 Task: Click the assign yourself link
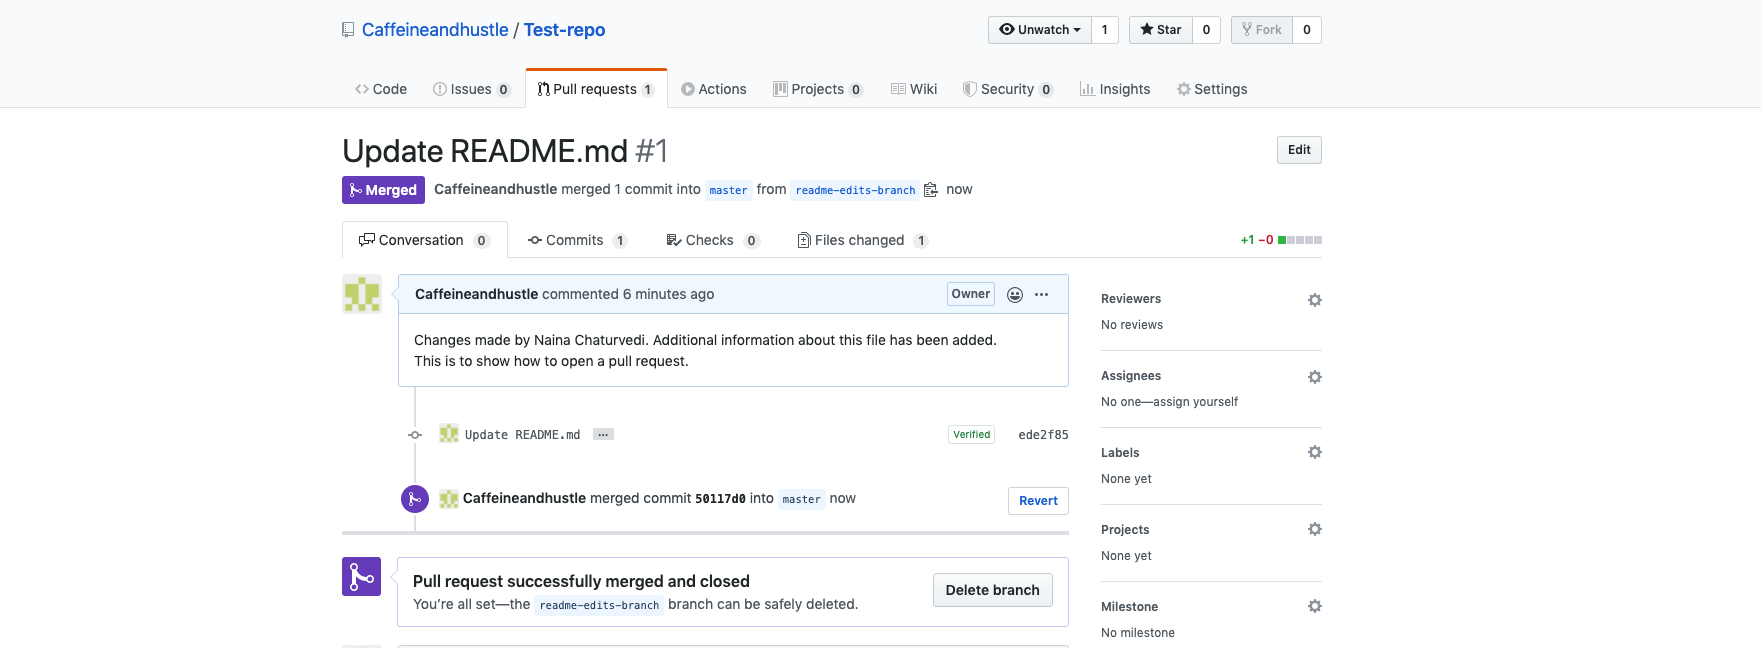point(1195,402)
